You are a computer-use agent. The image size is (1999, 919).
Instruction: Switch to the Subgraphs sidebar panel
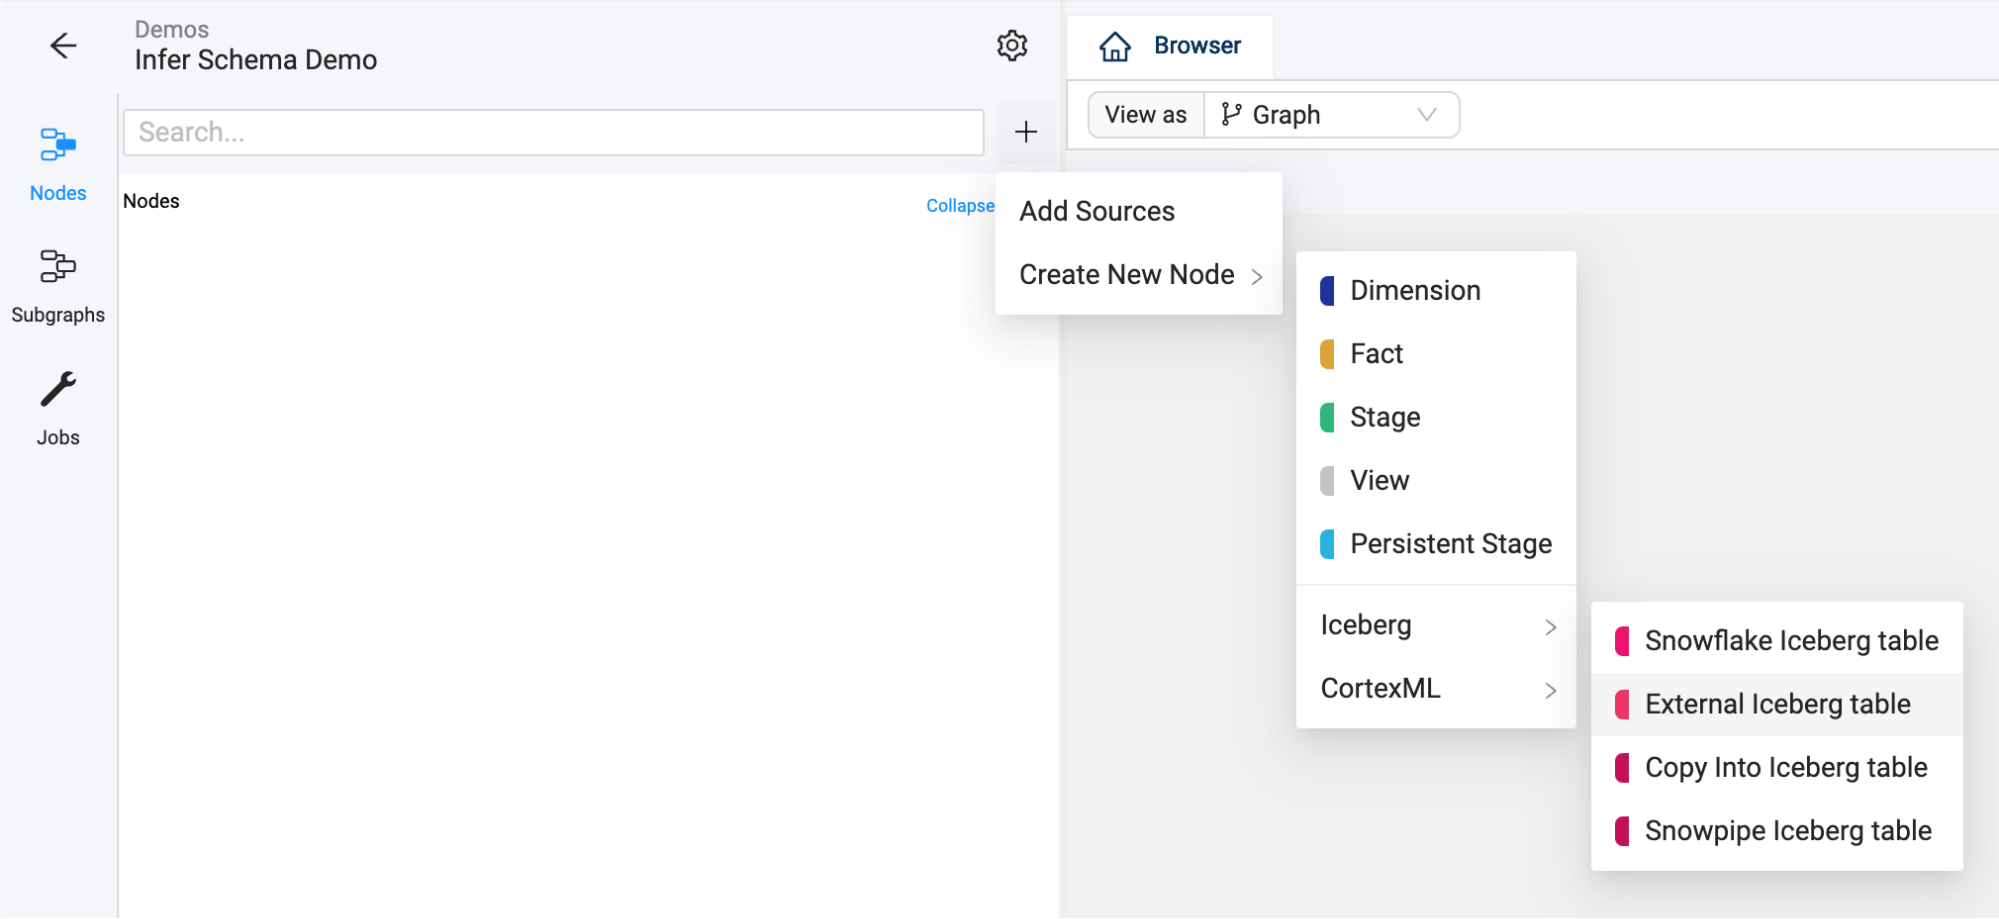[58, 286]
